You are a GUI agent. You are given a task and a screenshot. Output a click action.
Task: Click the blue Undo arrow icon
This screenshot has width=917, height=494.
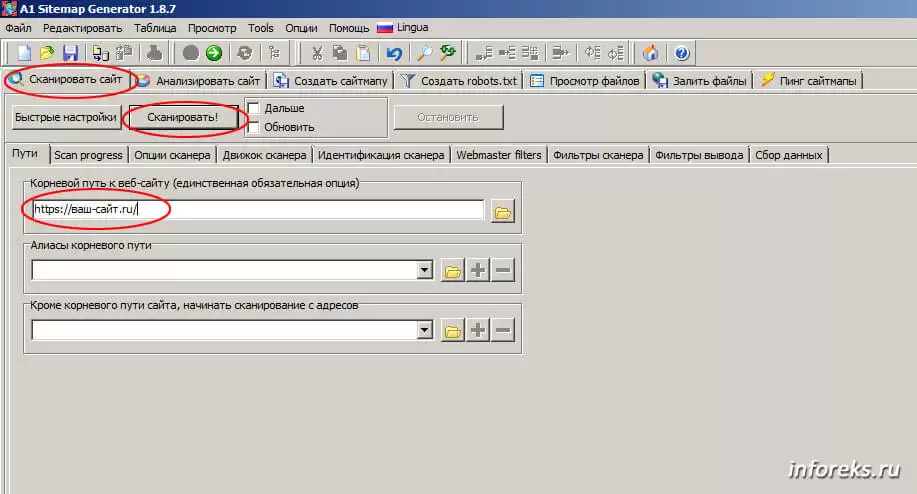pyautogui.click(x=394, y=53)
